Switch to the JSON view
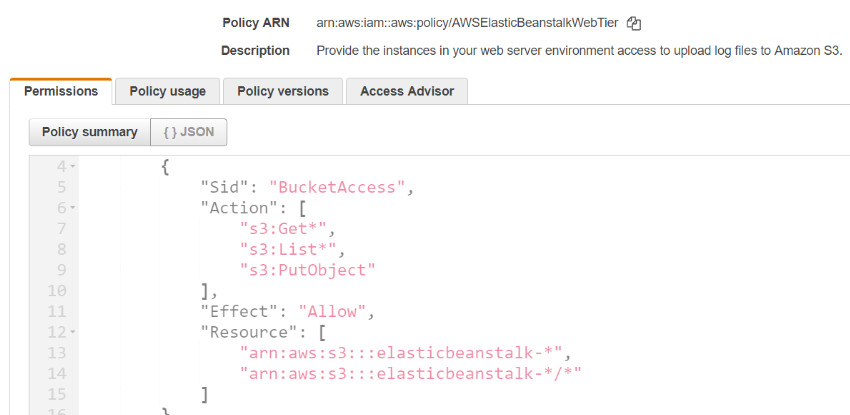850x415 pixels. (189, 132)
